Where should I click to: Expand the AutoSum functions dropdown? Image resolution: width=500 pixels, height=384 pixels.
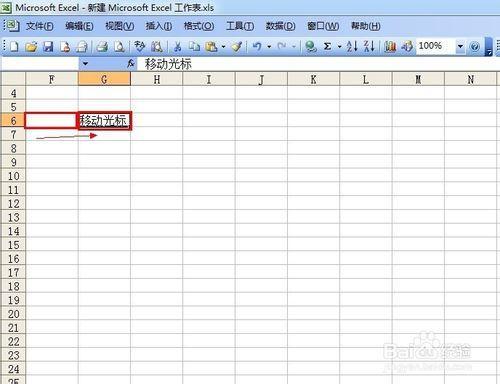pyautogui.click(x=339, y=46)
